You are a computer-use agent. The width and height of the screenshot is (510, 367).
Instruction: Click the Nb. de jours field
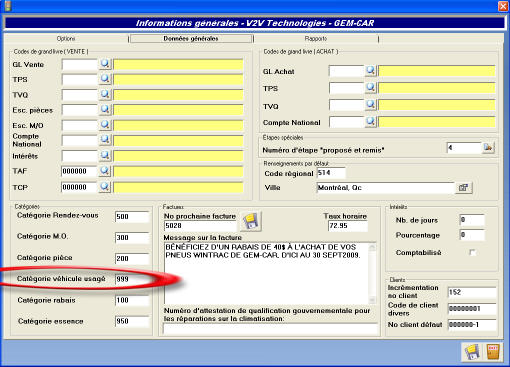(x=472, y=220)
